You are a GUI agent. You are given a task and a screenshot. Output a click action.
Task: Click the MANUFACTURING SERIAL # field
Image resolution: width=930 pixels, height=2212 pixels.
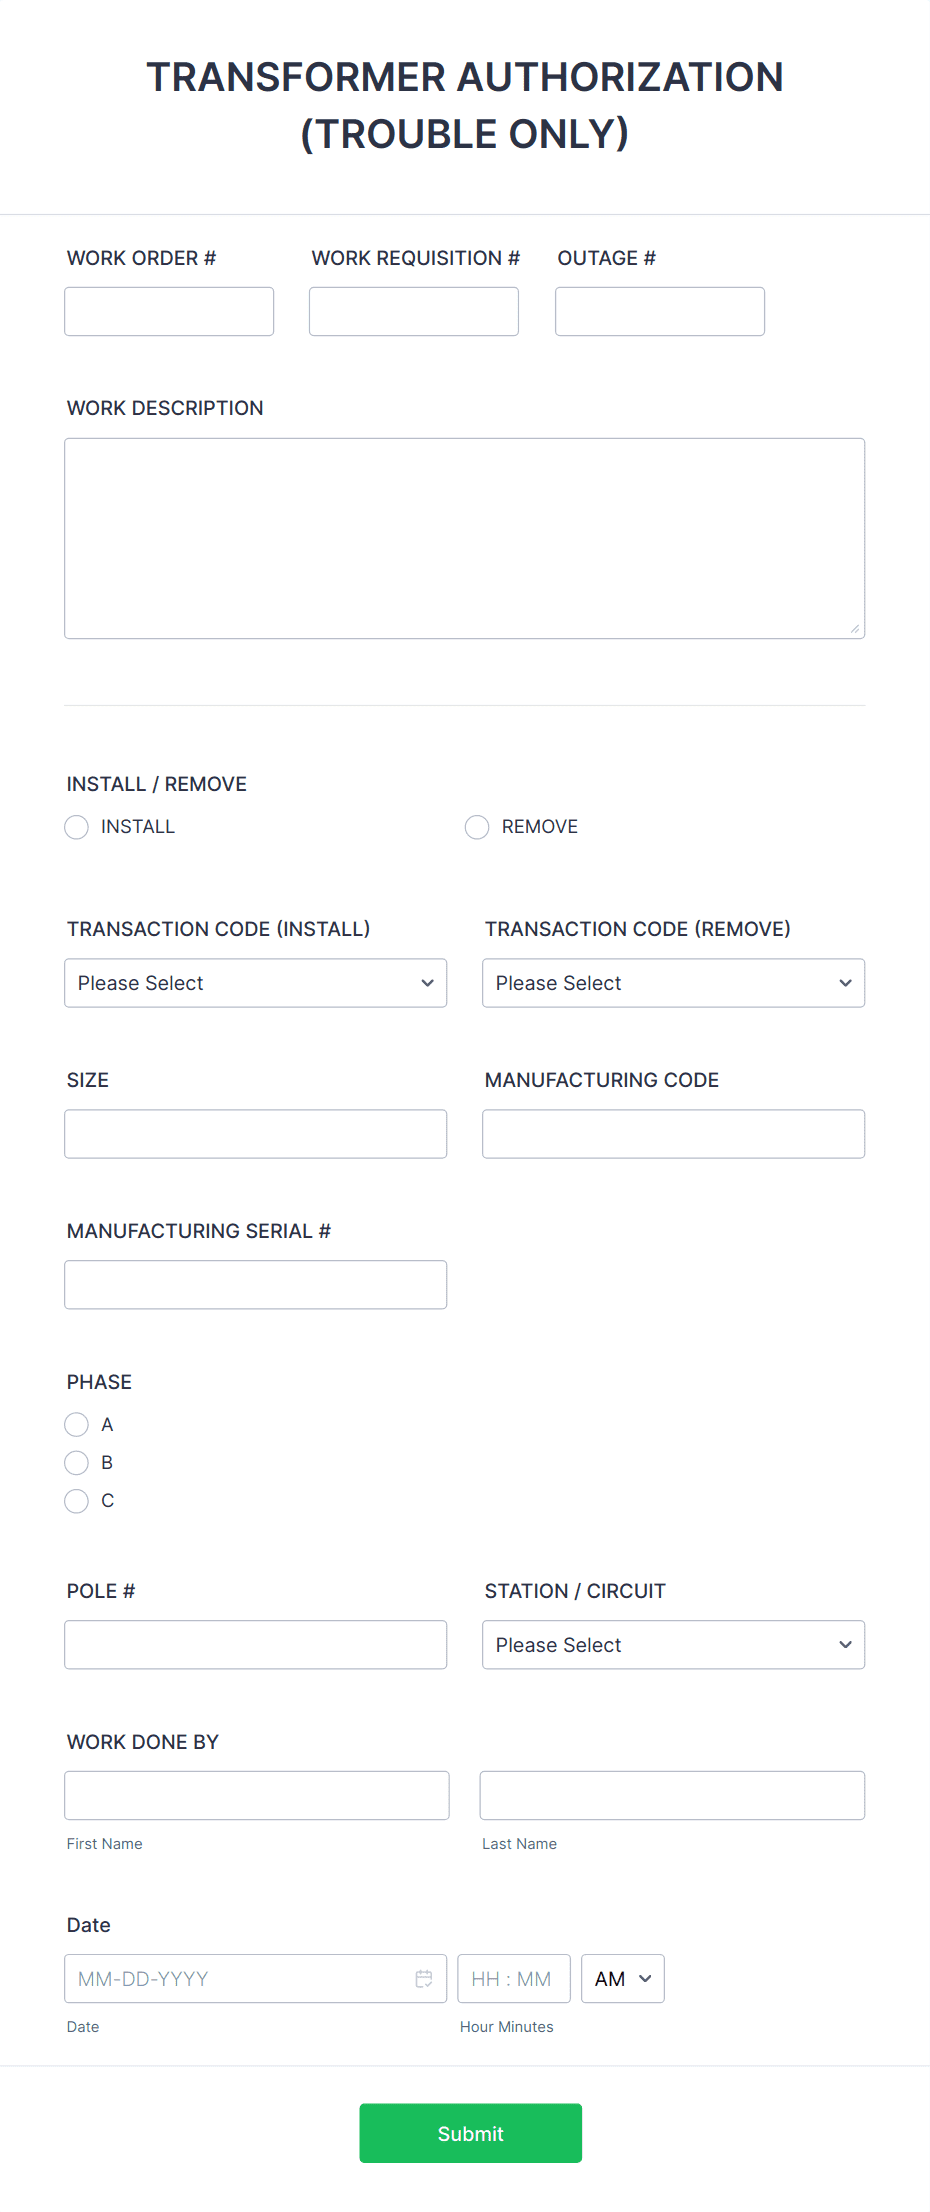(x=255, y=1284)
